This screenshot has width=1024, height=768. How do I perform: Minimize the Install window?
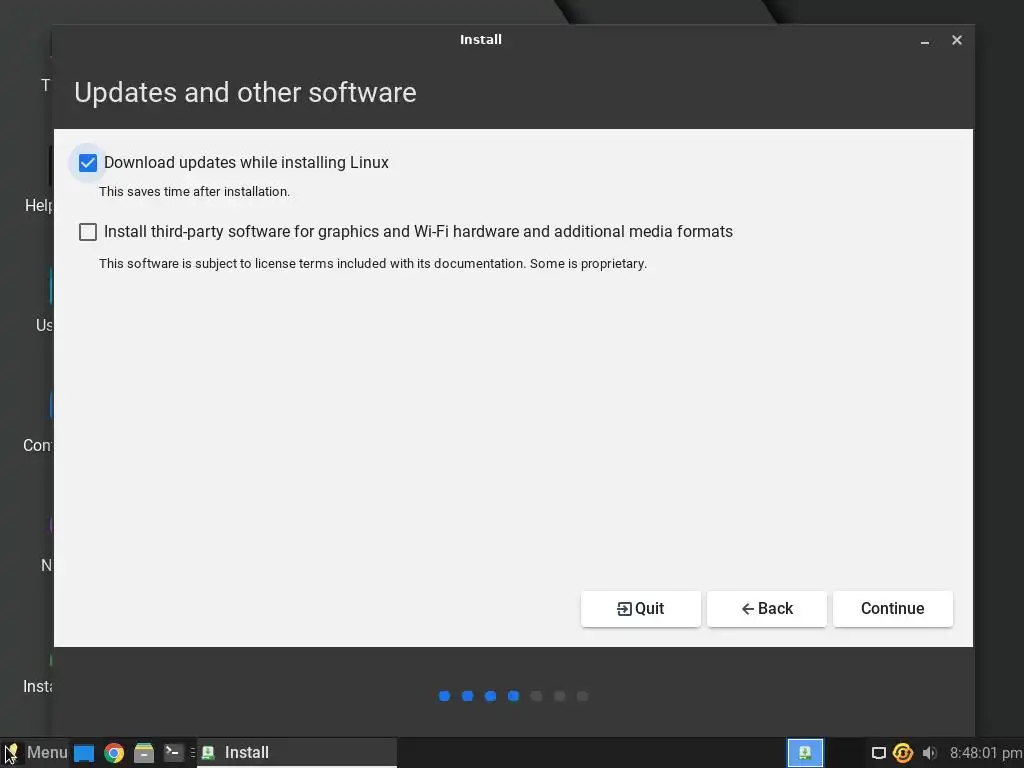[x=925, y=40]
